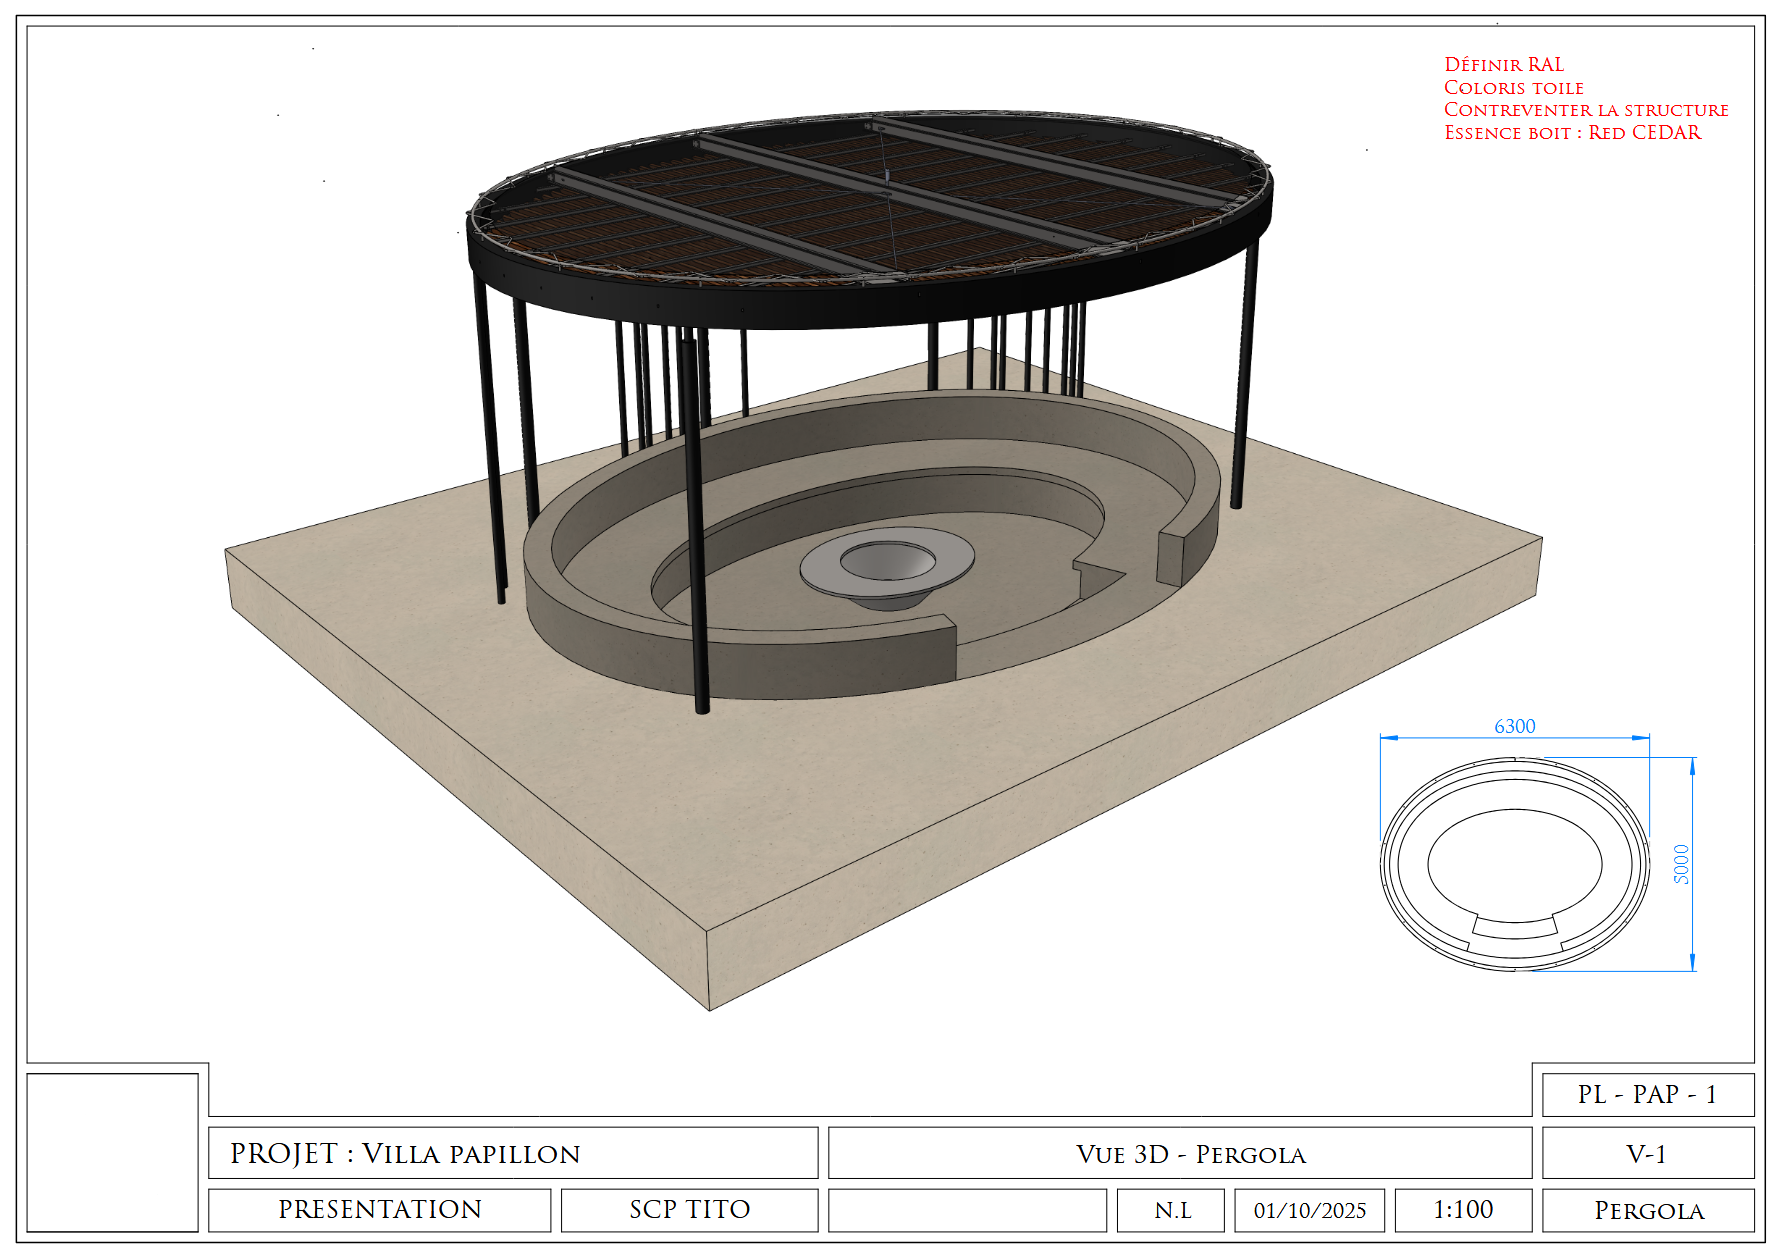The width and height of the screenshot is (1780, 1259).
Task: Click the 6300 width dimension value
Action: [1514, 727]
